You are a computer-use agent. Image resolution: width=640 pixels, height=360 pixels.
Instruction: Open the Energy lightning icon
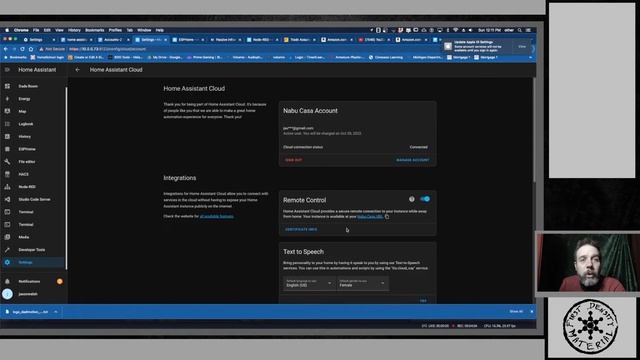coord(7,99)
